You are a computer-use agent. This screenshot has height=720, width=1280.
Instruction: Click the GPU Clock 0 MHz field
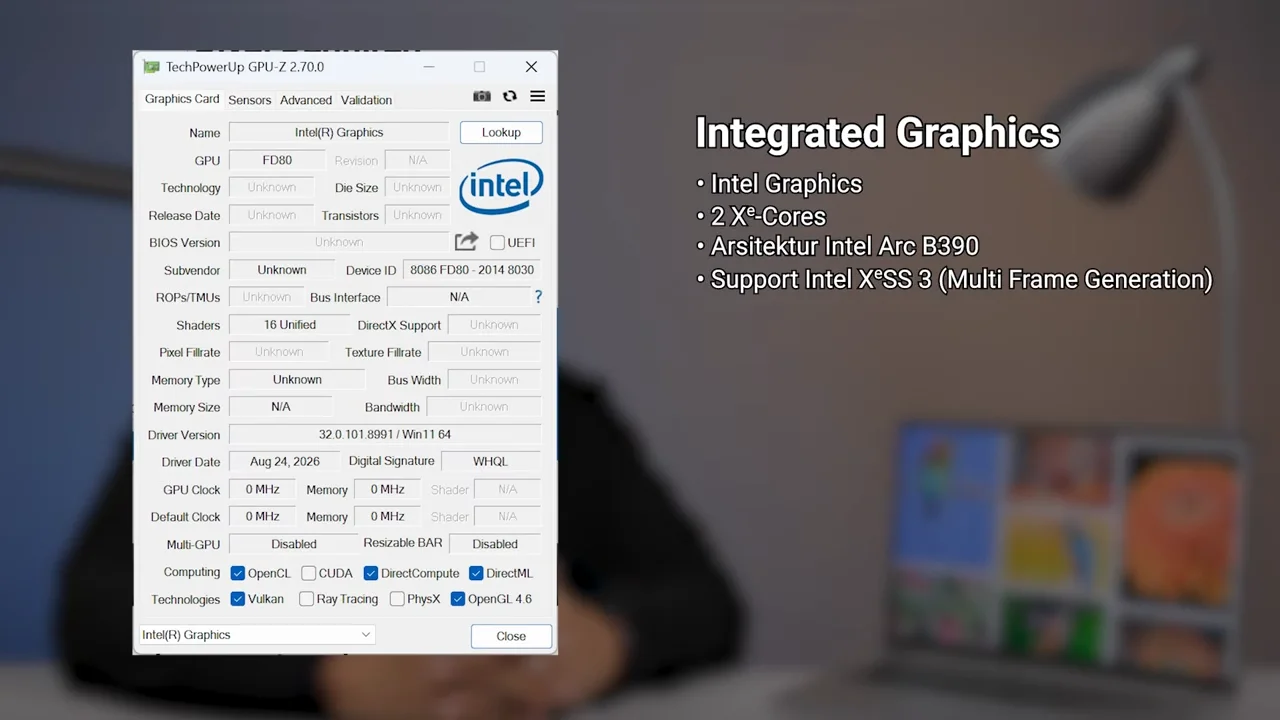pos(262,490)
